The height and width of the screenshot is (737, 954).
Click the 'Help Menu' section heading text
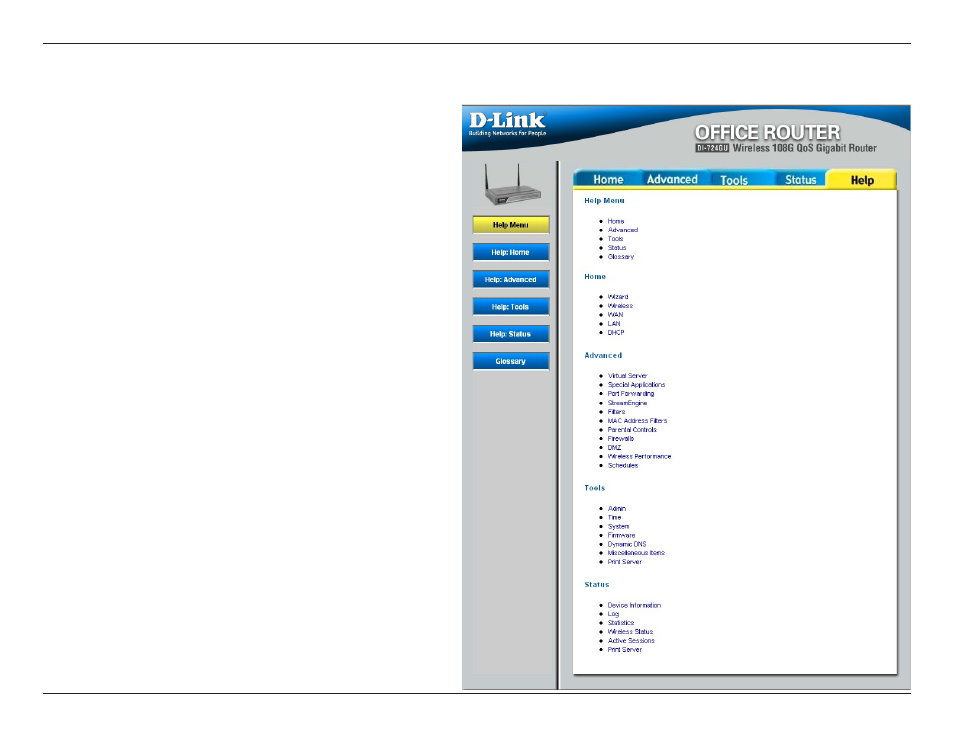[604, 200]
